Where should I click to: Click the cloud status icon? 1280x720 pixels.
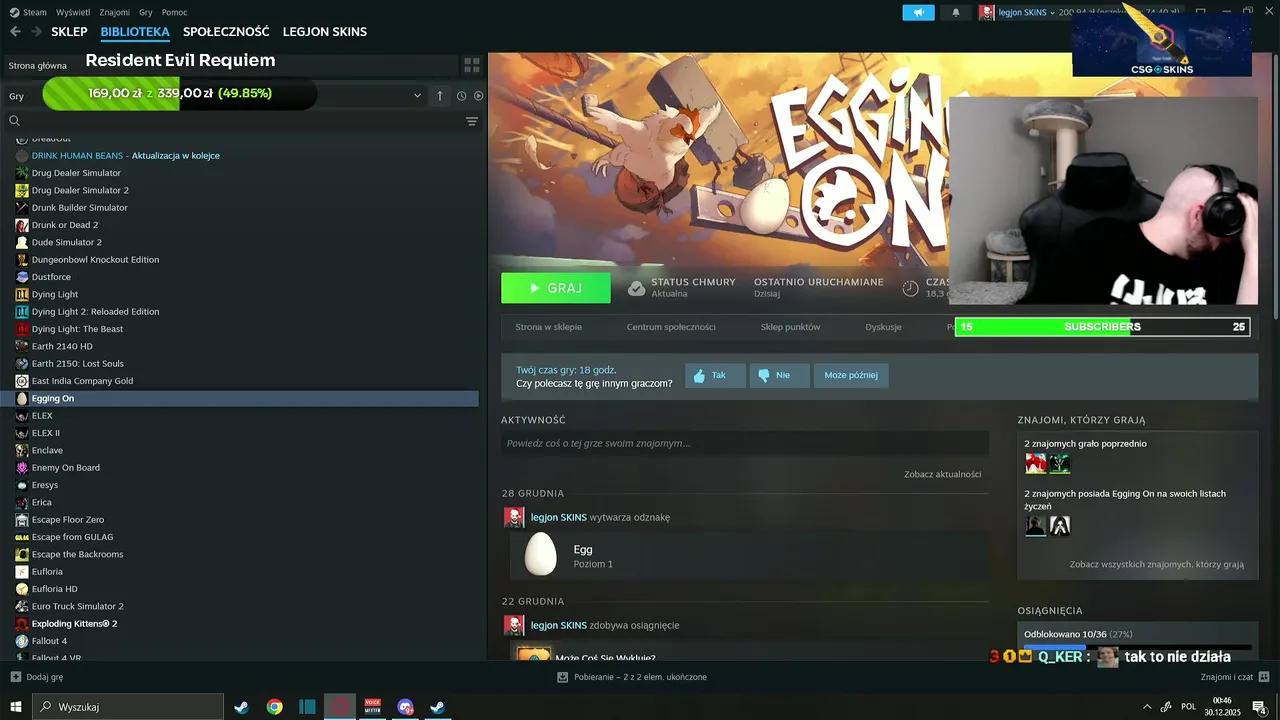coord(636,288)
